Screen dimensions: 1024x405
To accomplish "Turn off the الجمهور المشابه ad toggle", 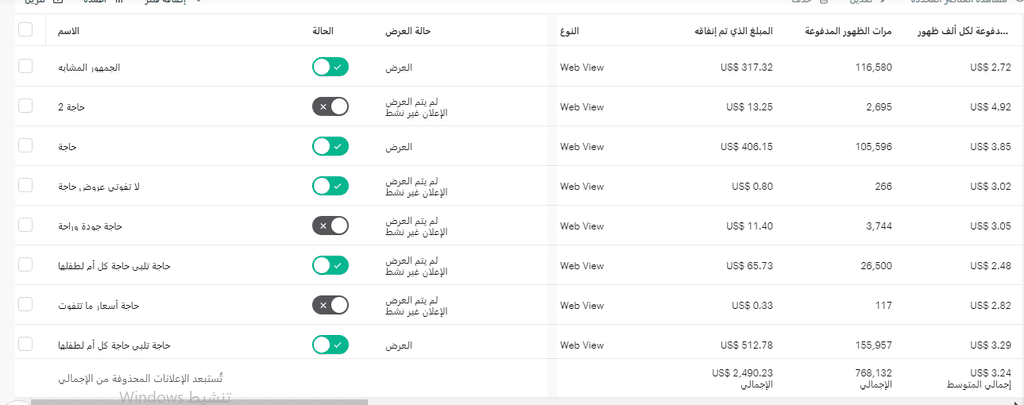I will click(x=330, y=67).
